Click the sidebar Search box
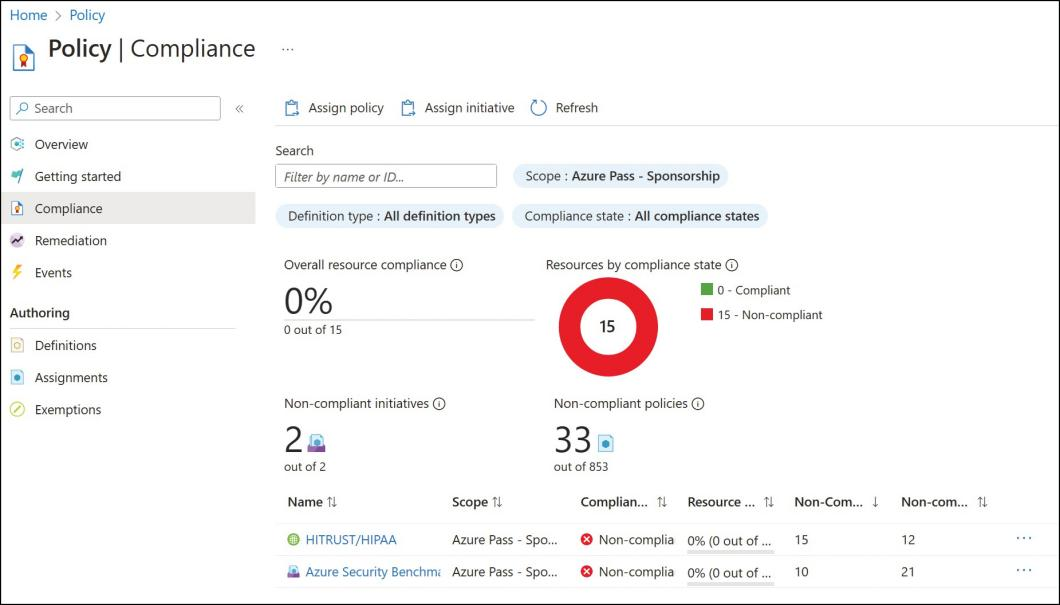 click(x=115, y=108)
